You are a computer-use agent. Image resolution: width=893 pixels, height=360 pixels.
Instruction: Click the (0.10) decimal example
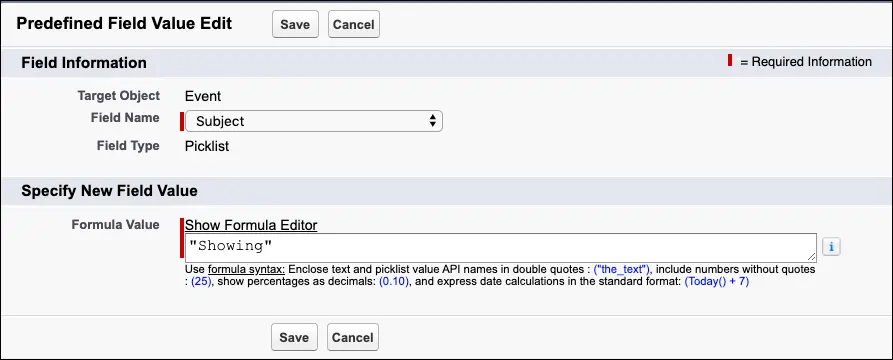tap(394, 281)
